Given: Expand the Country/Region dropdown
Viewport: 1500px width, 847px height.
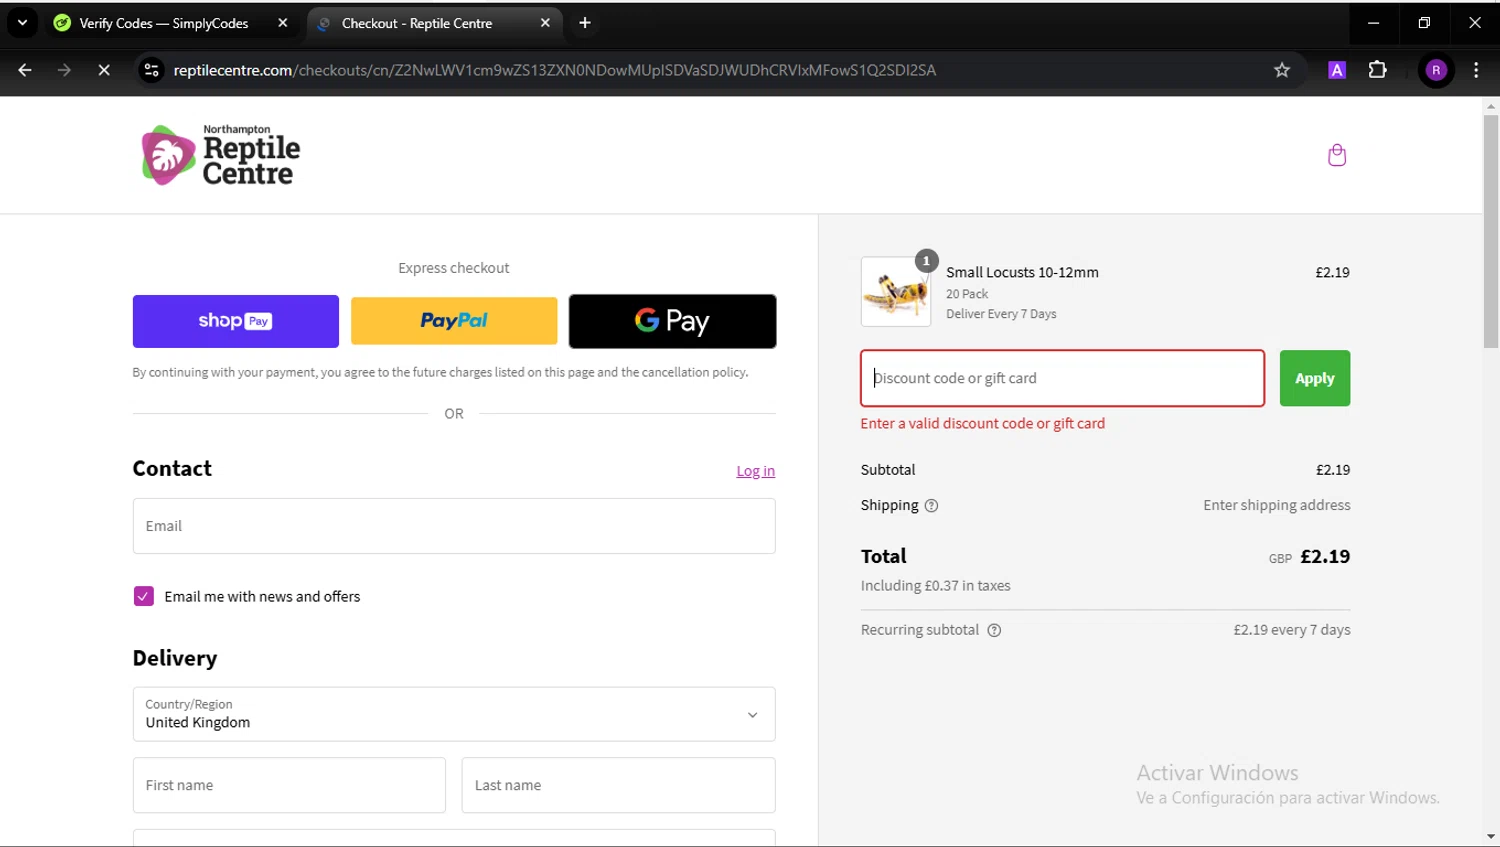Looking at the screenshot, I should pyautogui.click(x=454, y=714).
